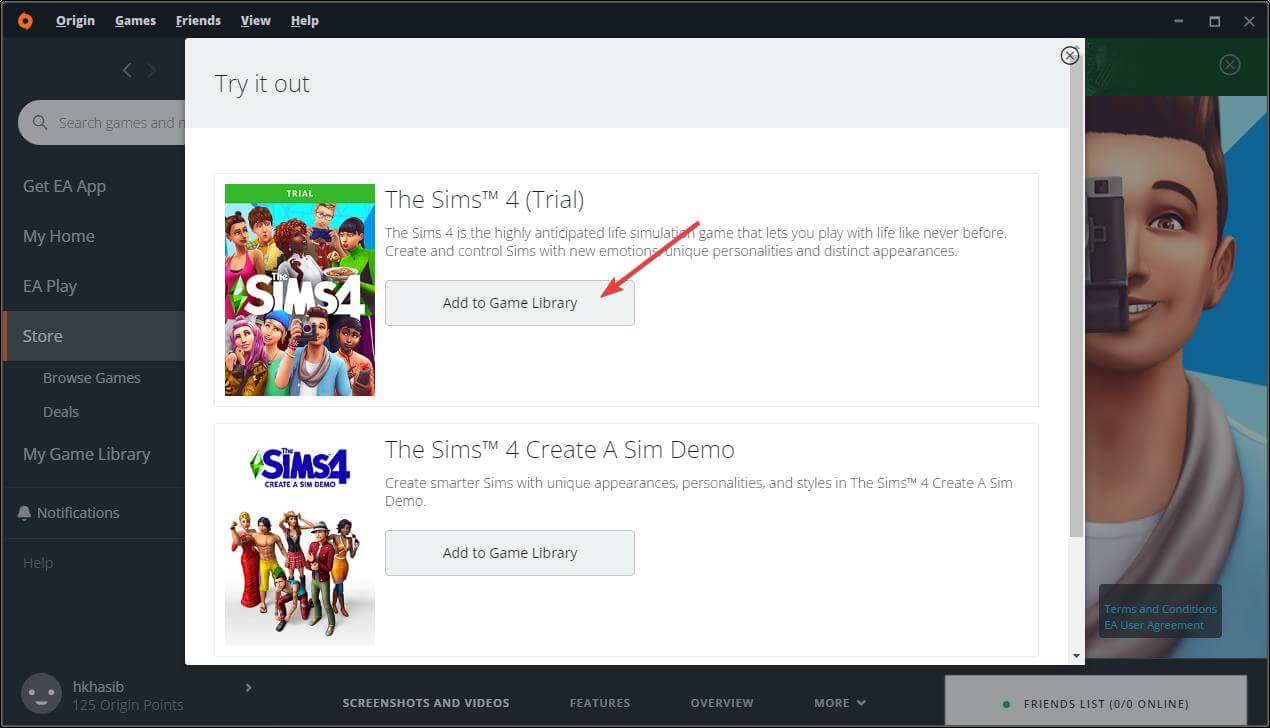
Task: Open Notifications via the bell icon
Action: 24,512
